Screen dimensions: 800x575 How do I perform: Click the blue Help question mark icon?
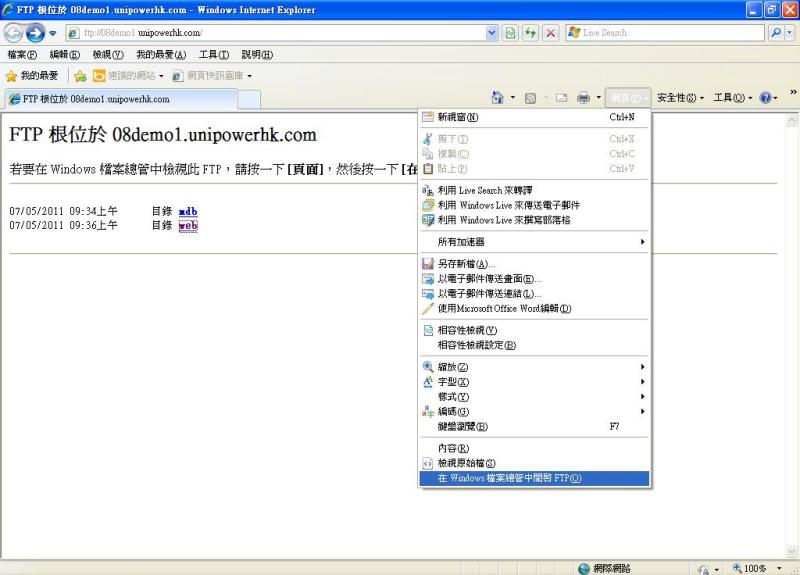coord(765,97)
